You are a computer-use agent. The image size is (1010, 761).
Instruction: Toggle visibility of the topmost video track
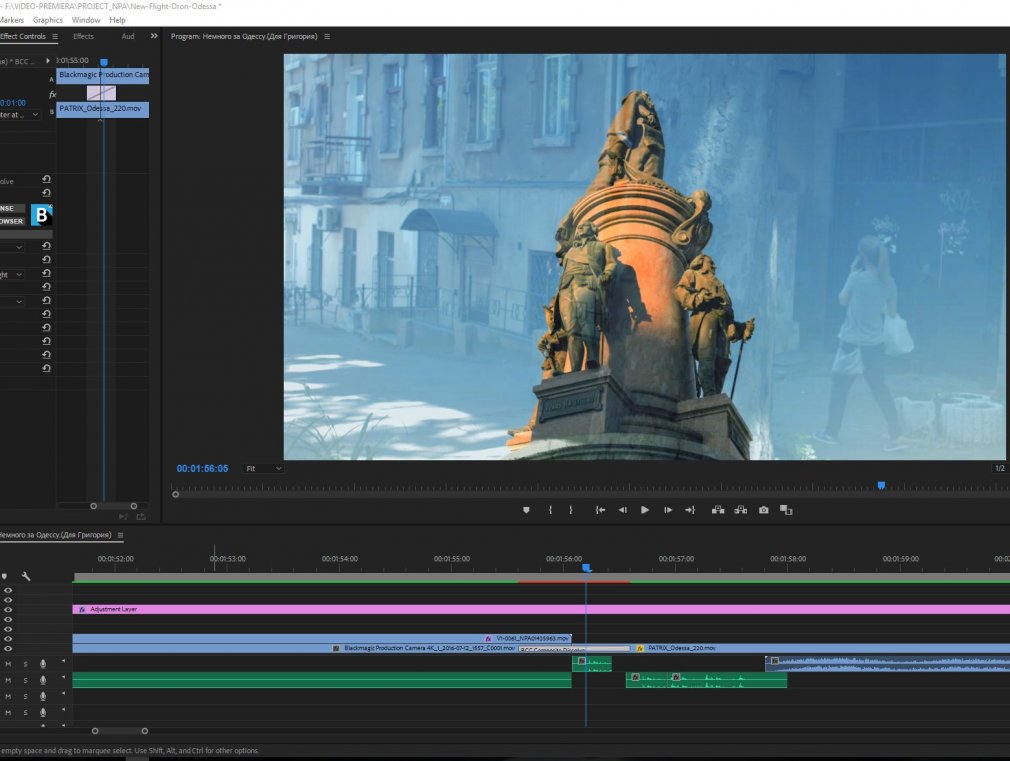tap(8, 590)
